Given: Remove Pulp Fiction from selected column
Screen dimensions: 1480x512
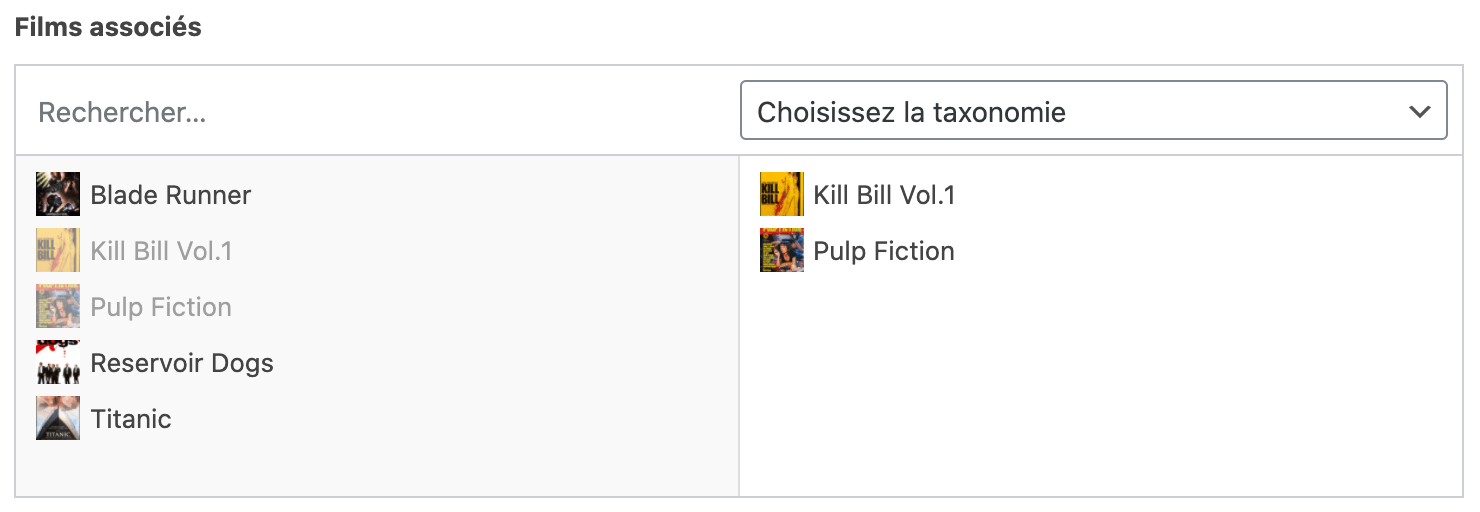Looking at the screenshot, I should pos(884,251).
